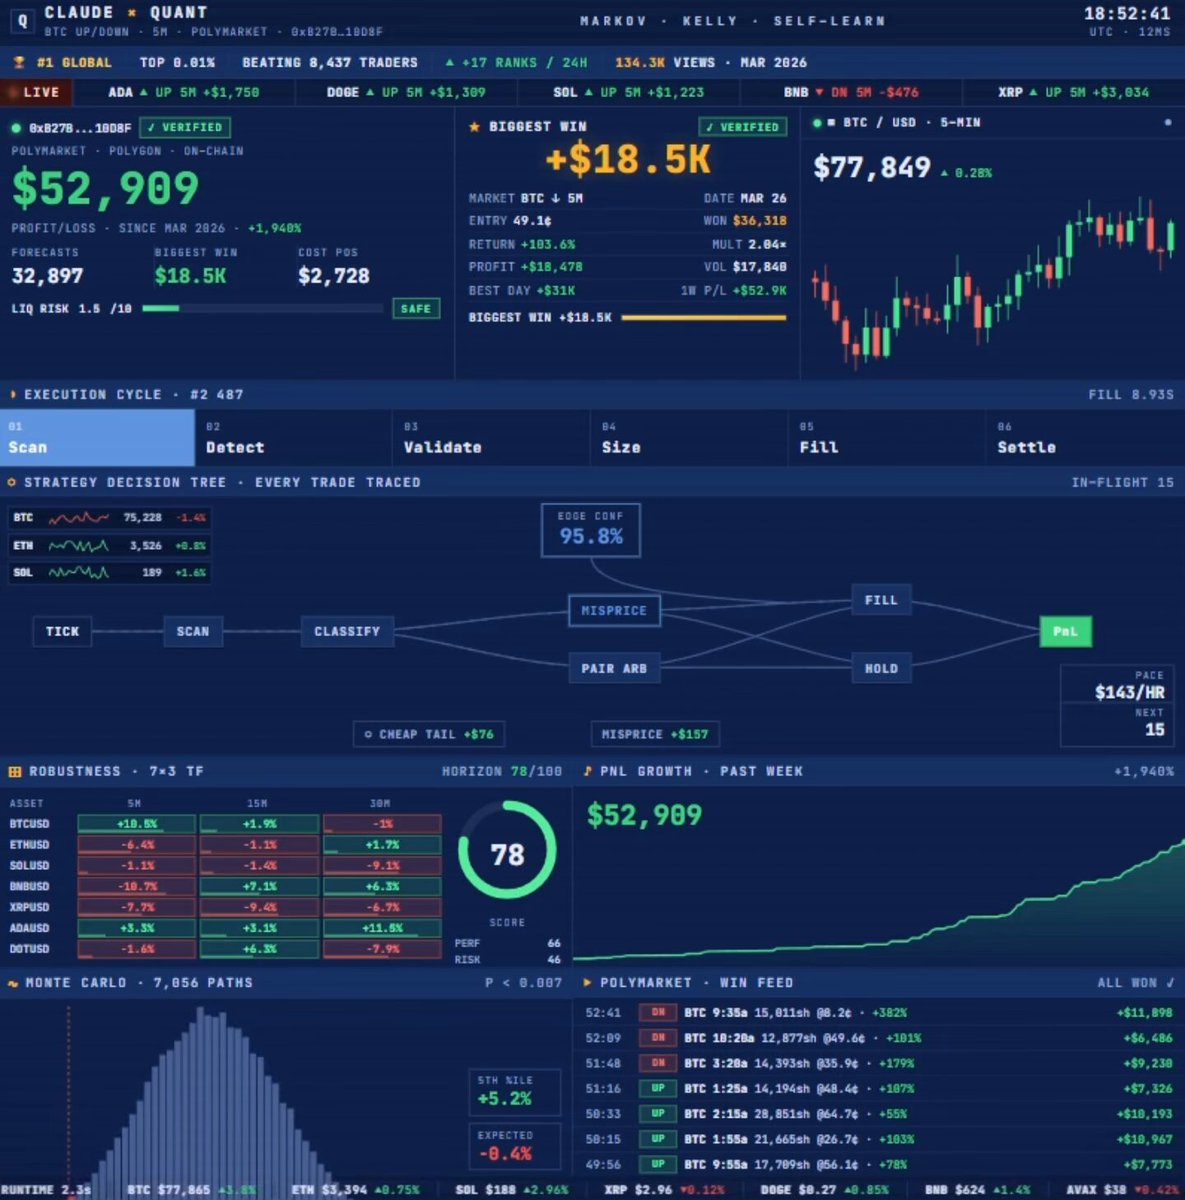Click the dot at the BTC/USD panel corner
1185x1200 pixels.
[1167, 123]
